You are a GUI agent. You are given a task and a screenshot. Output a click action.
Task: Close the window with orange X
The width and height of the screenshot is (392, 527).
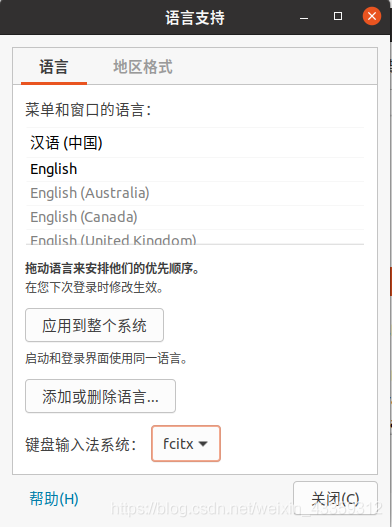tap(372, 16)
